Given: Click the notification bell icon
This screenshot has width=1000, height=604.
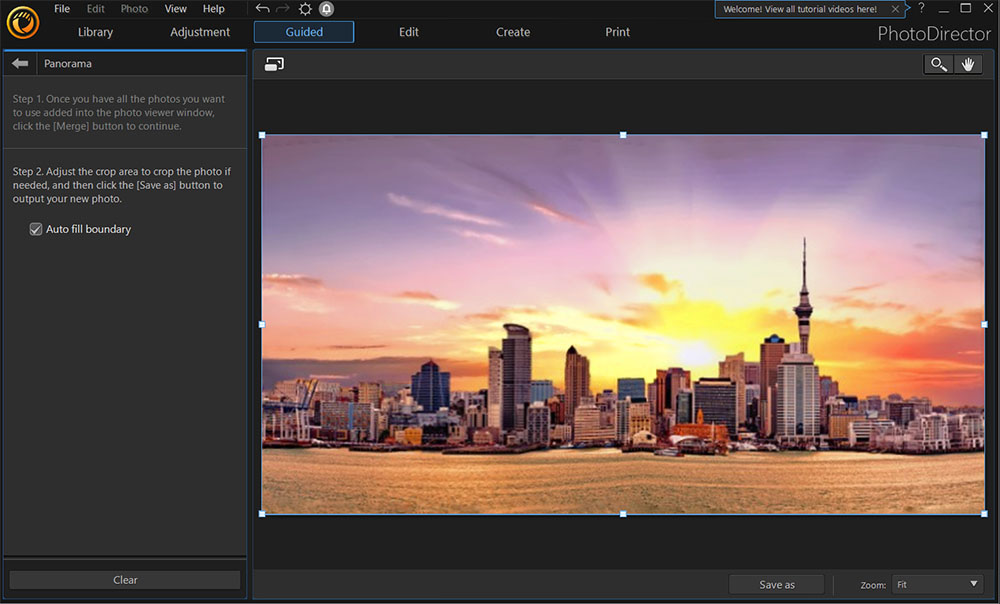Looking at the screenshot, I should pyautogui.click(x=325, y=8).
